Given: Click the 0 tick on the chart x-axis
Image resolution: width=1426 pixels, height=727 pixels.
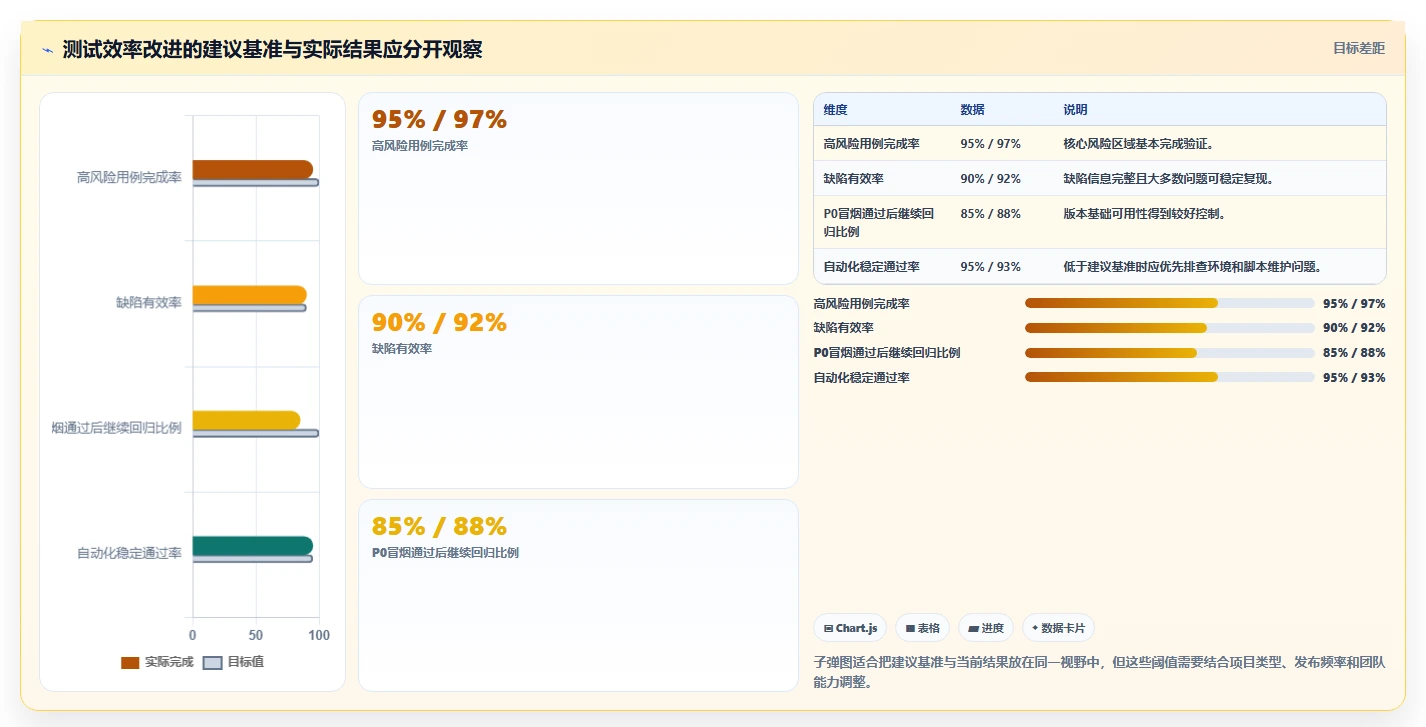Looking at the screenshot, I should pyautogui.click(x=193, y=635).
